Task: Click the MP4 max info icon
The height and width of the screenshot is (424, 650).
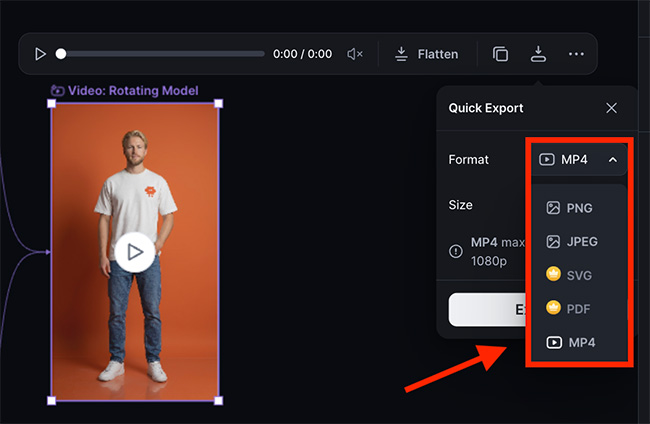Action: pos(456,251)
